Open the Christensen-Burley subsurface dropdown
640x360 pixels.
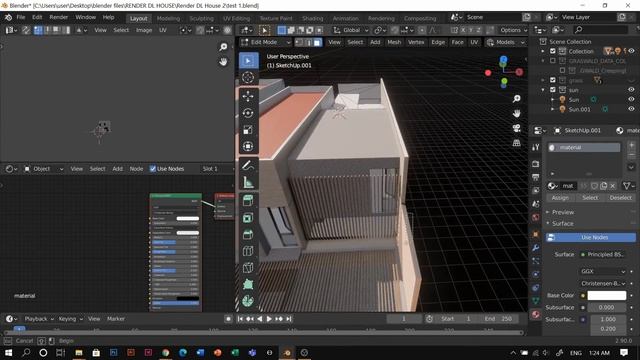(x=603, y=283)
